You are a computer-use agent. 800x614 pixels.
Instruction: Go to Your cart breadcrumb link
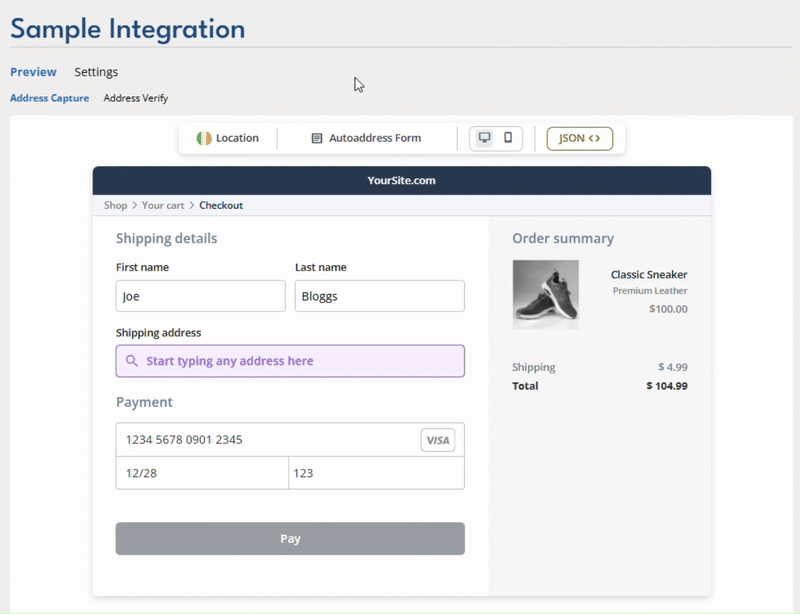point(163,205)
